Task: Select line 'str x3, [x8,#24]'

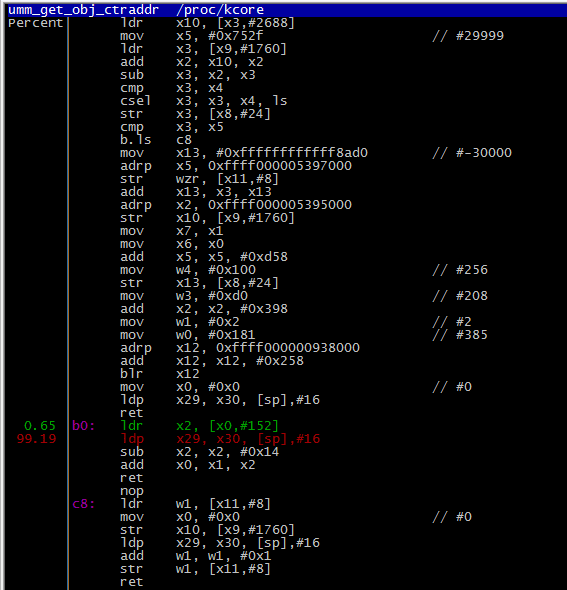Action: click(x=195, y=114)
